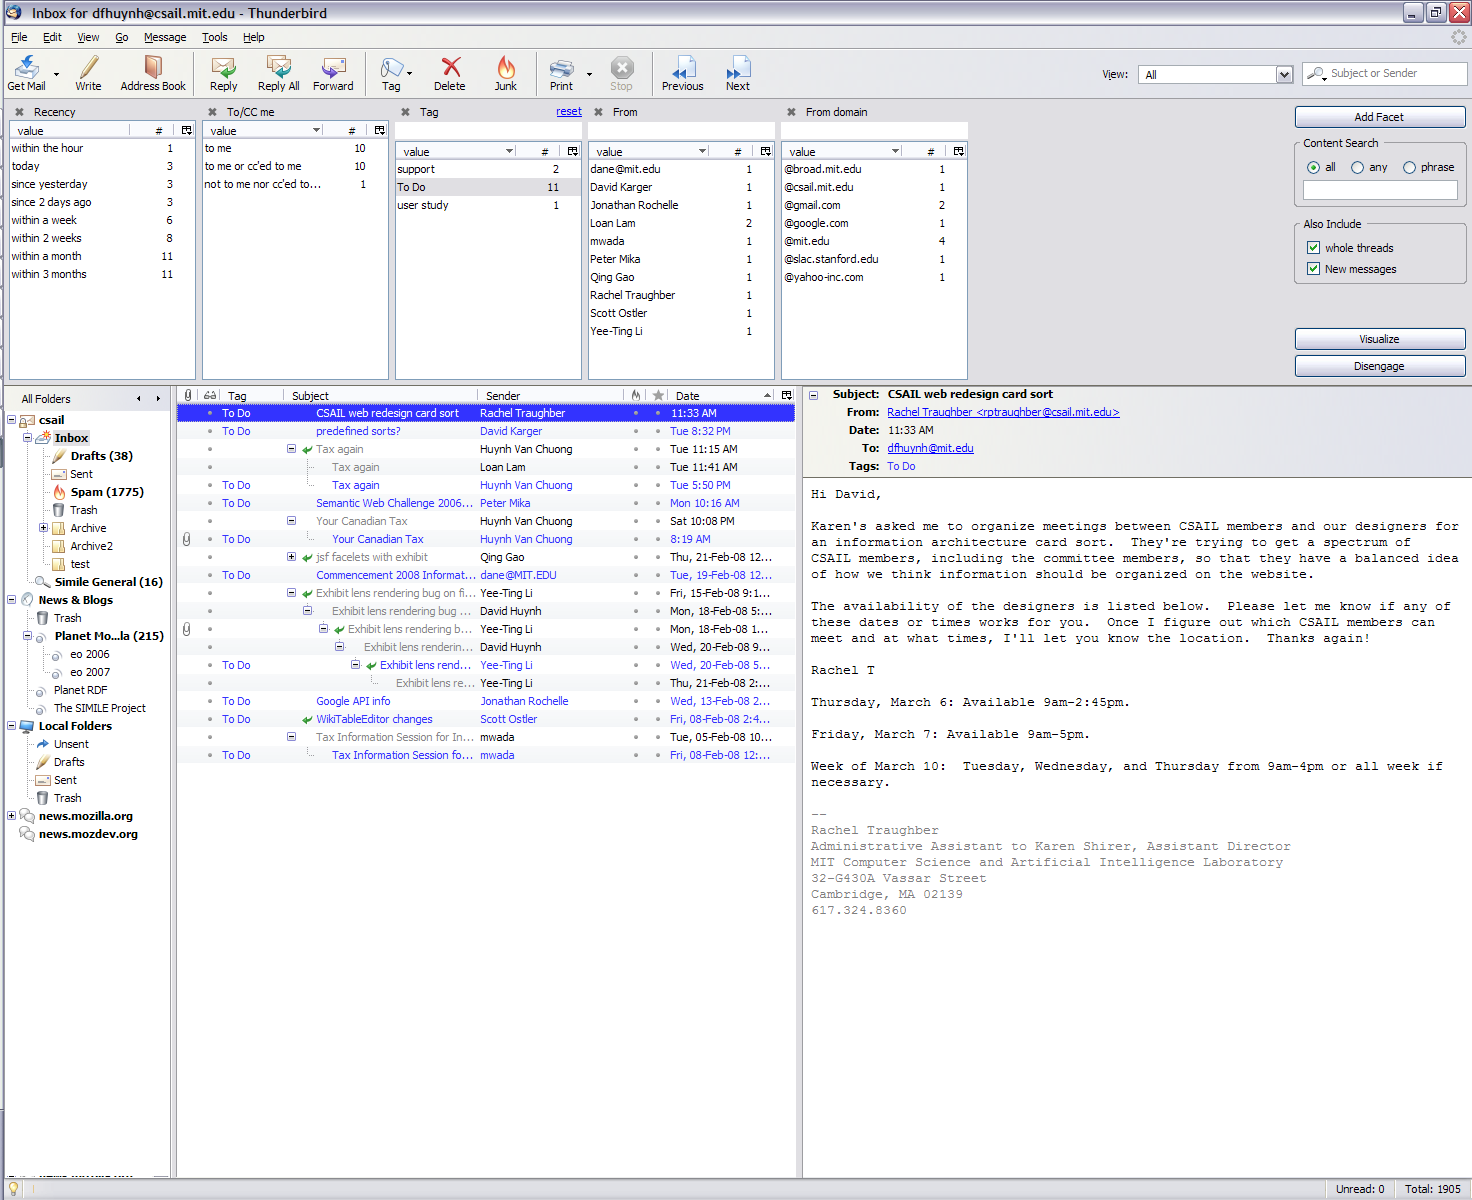
Task: Uncheck the 'whole threads' checkbox
Action: click(1314, 248)
